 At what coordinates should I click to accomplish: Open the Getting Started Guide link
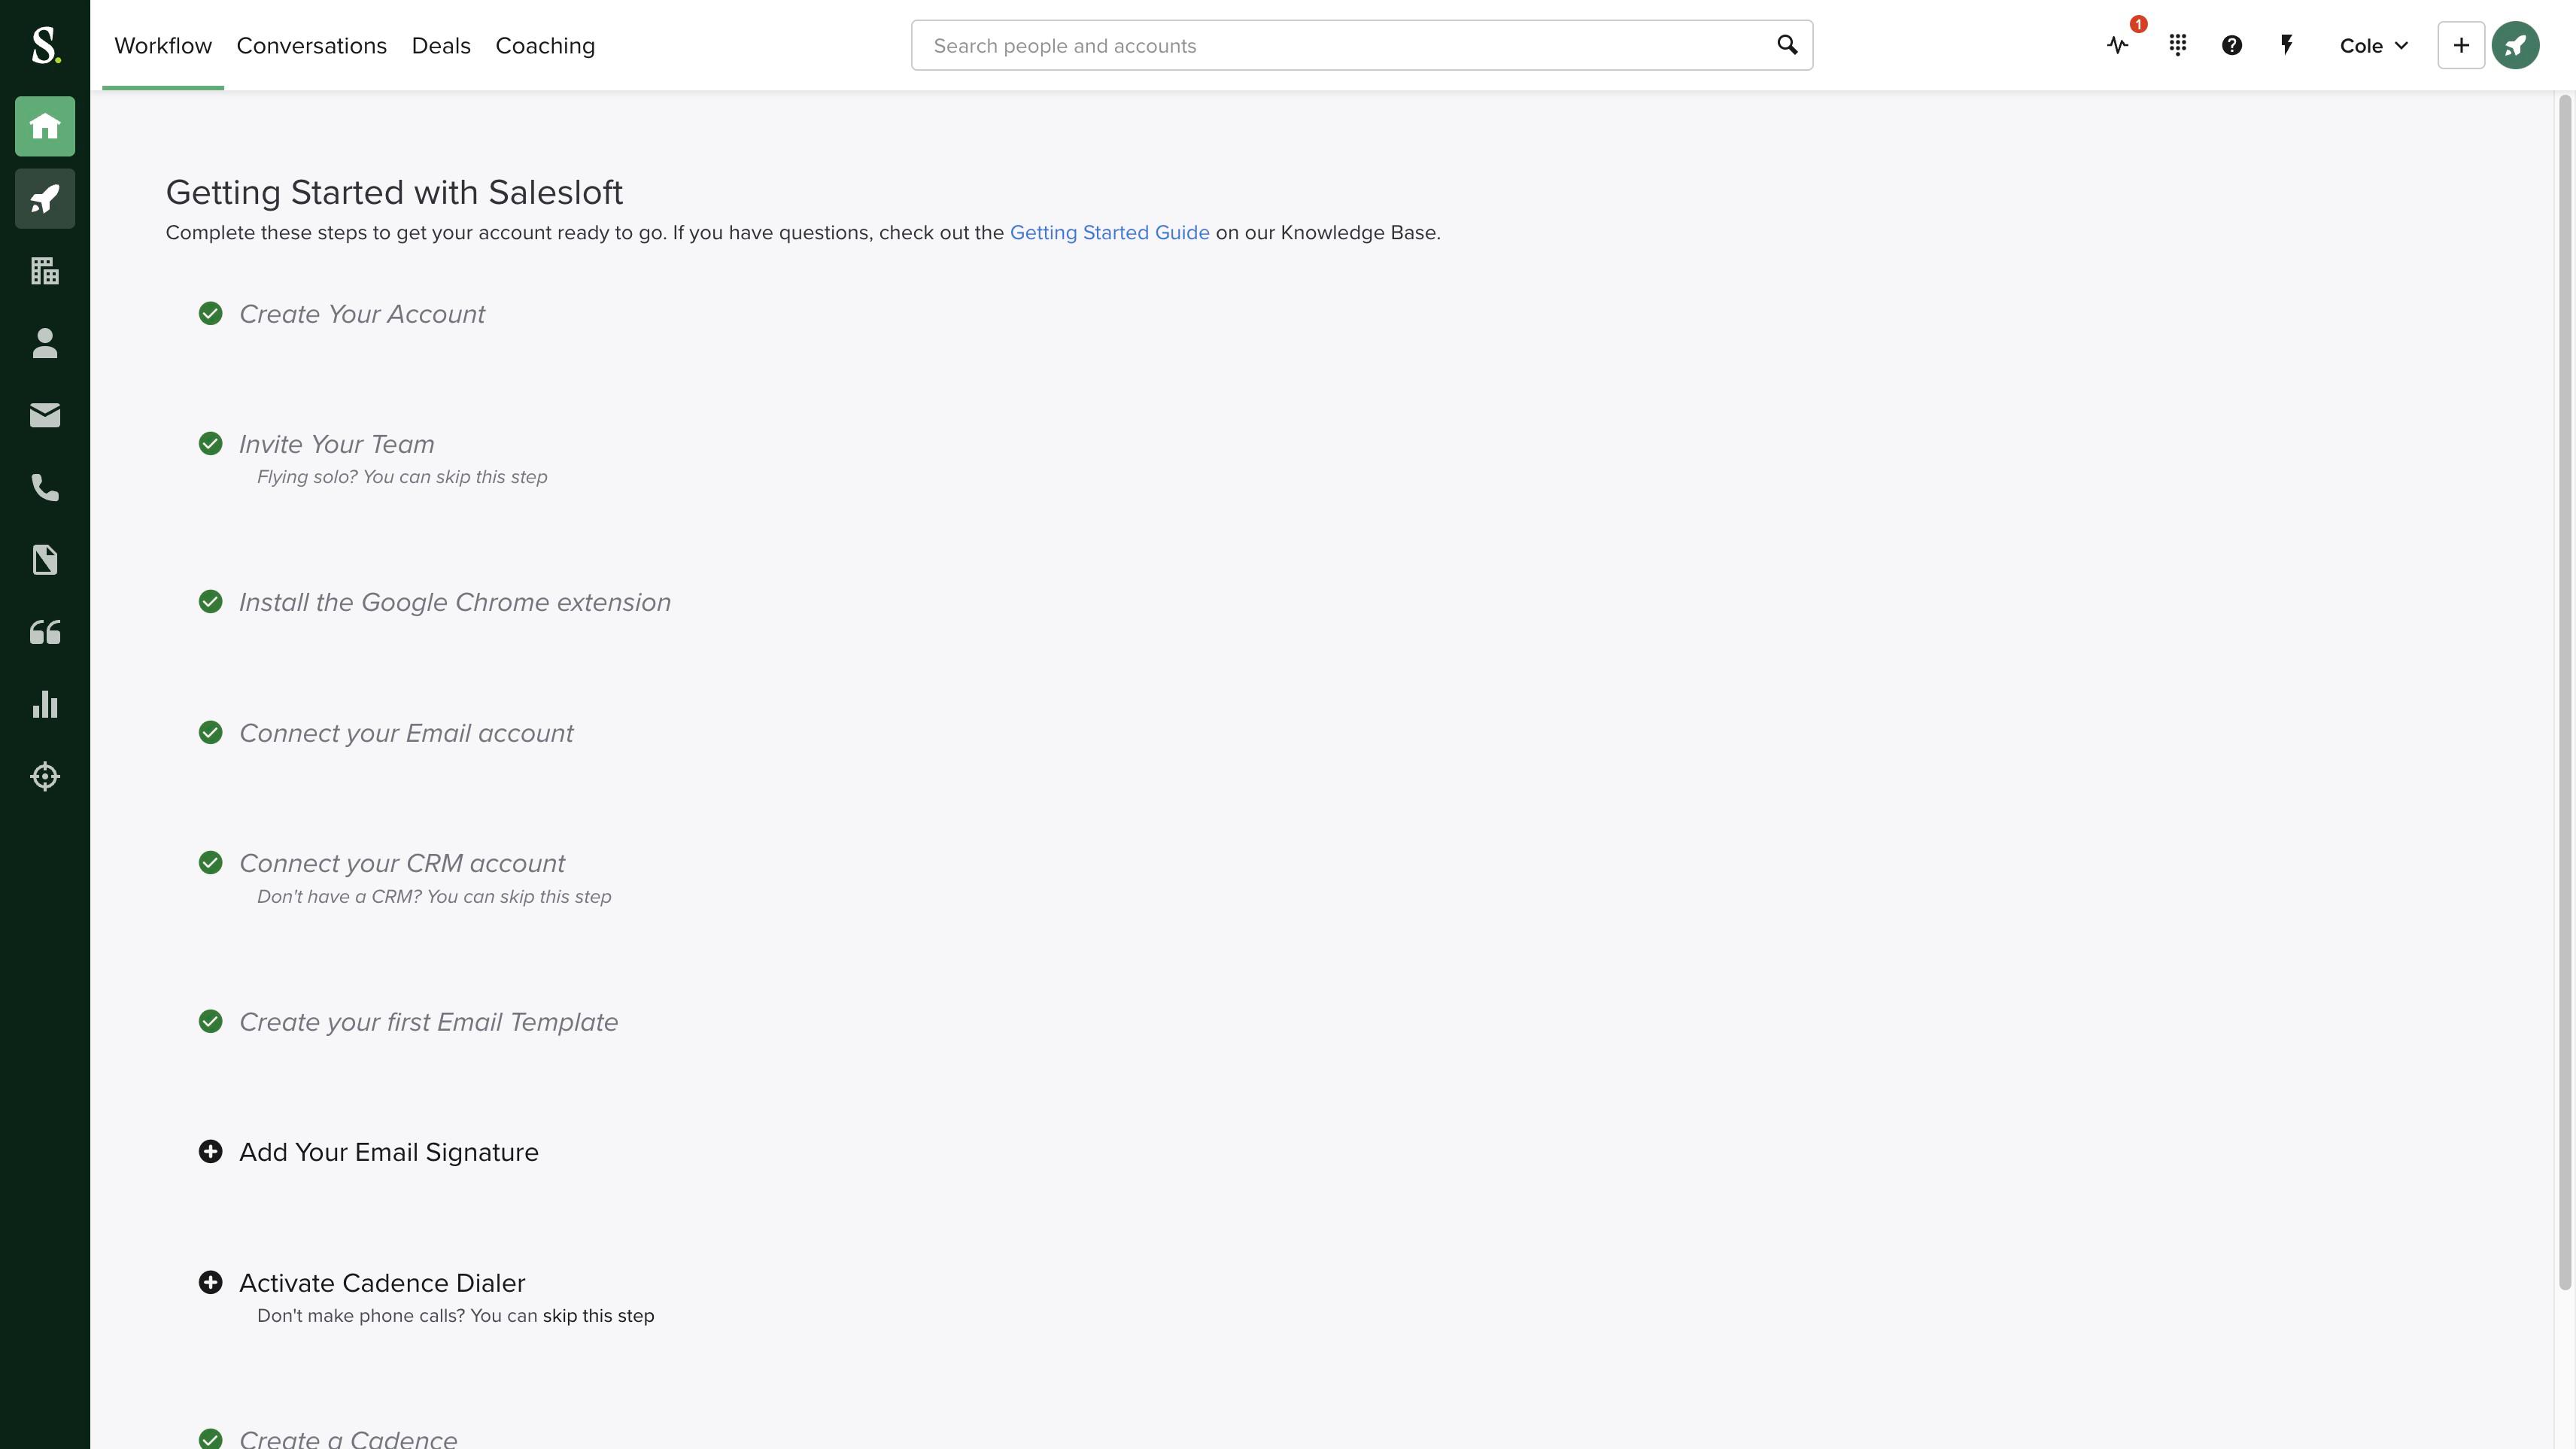(1109, 233)
